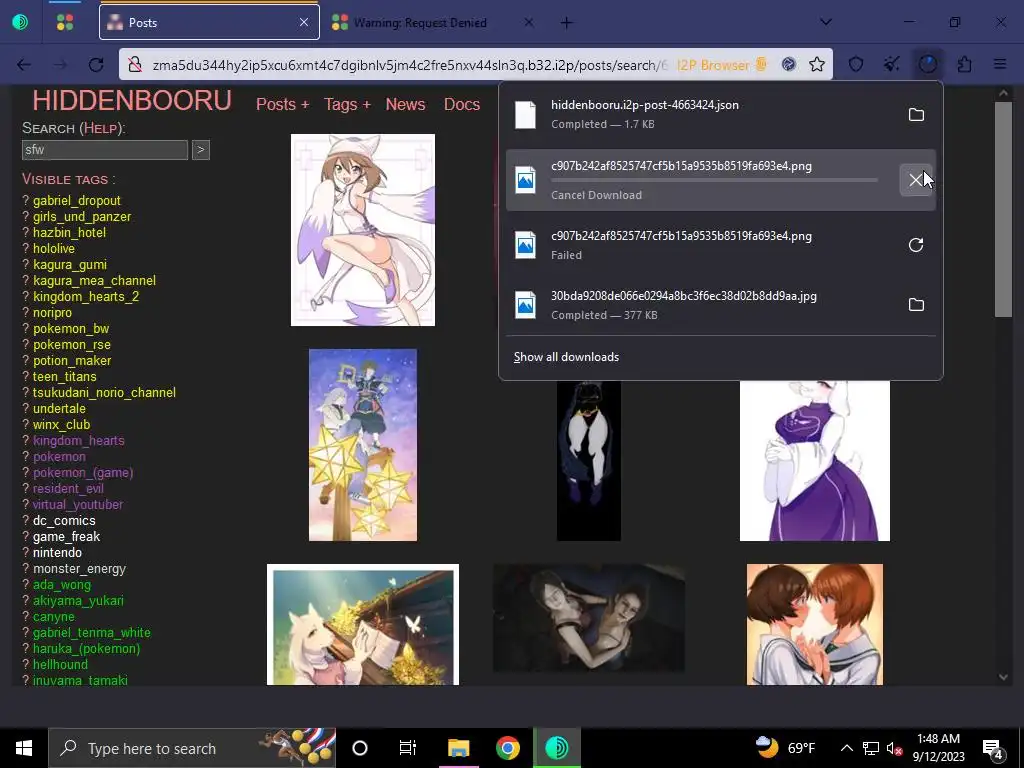
Task: Open the shield protection icon
Action: coord(856,64)
